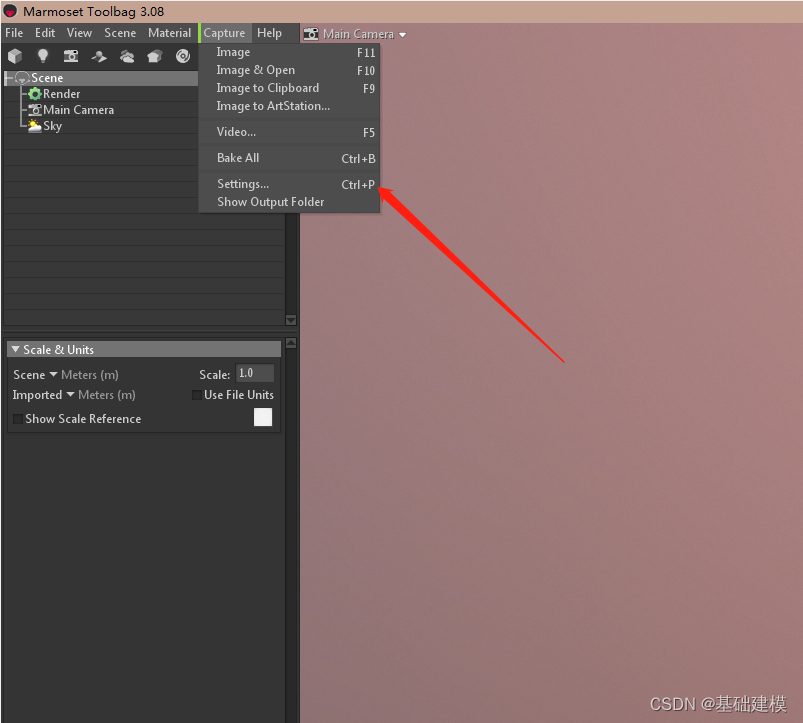Choose Show Output Folder
This screenshot has height=723, width=803.
[x=289, y=202]
